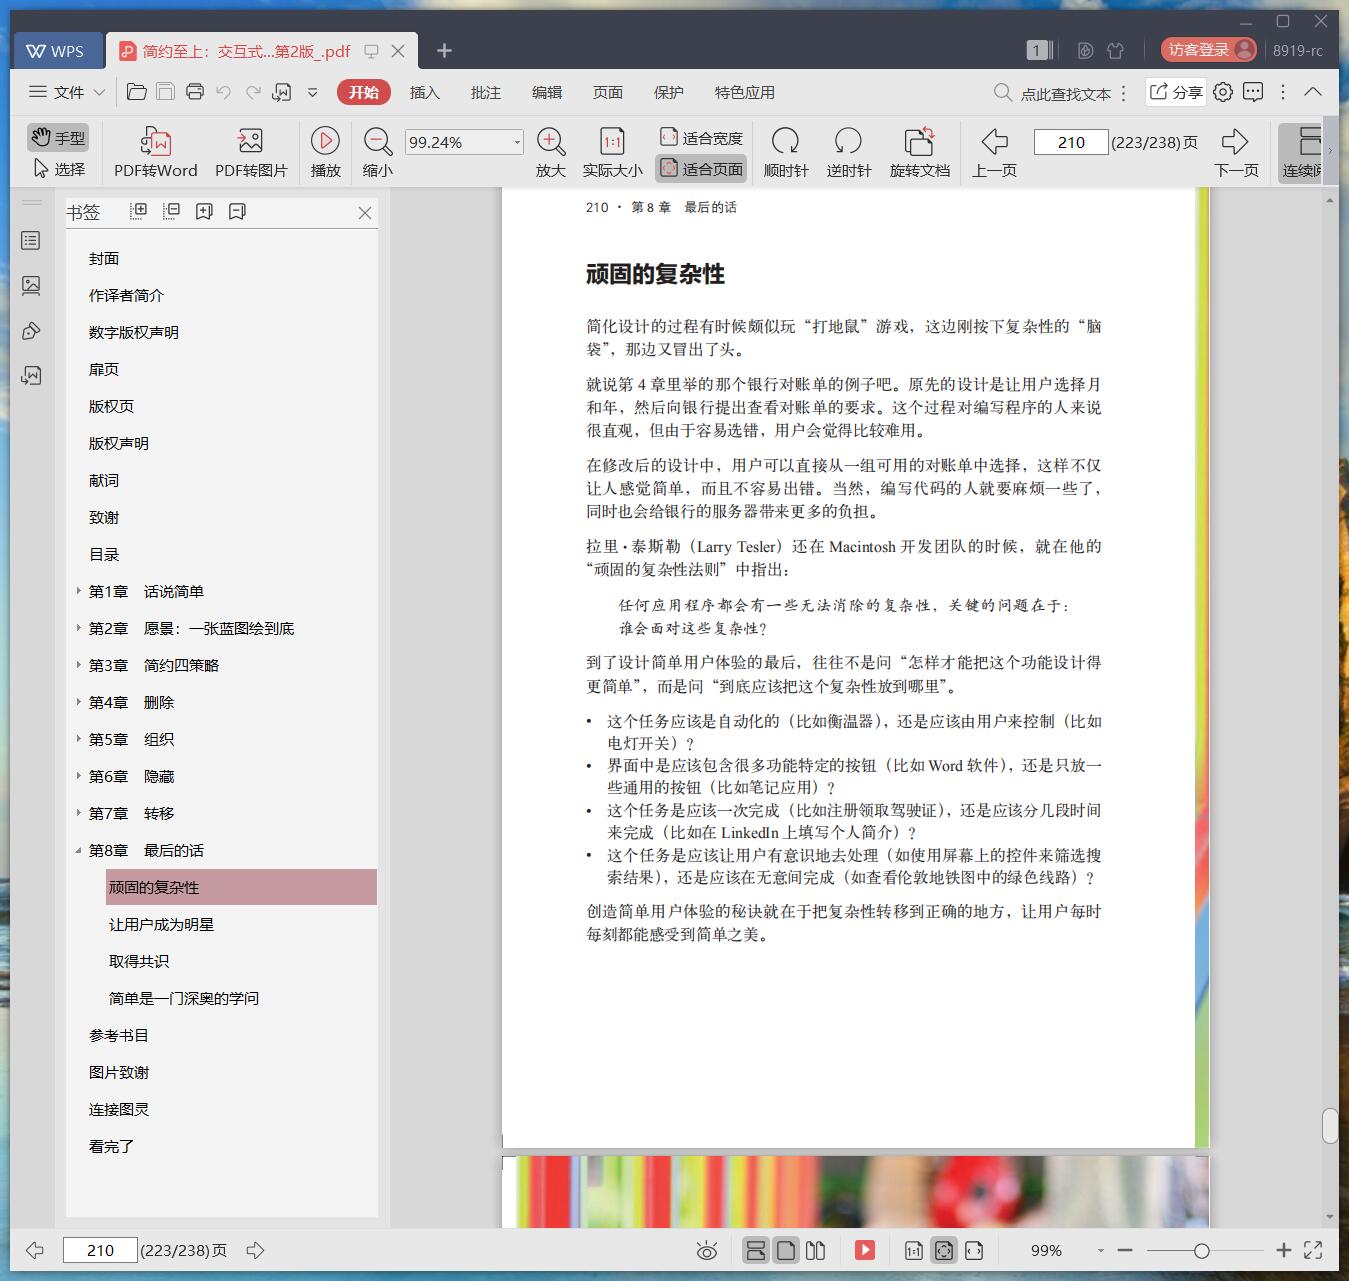Viewport: 1349px width, 1281px height.
Task: Expand 第5章 组织 bookmark
Action: coord(79,739)
